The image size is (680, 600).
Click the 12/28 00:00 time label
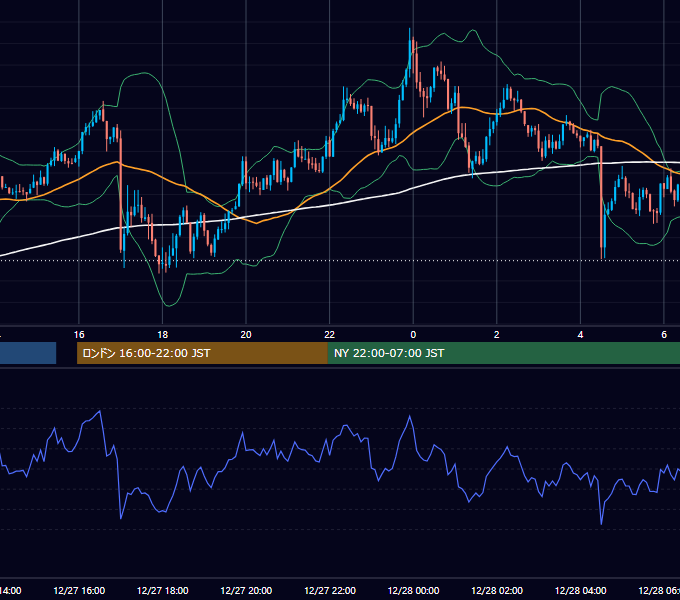coord(413,590)
